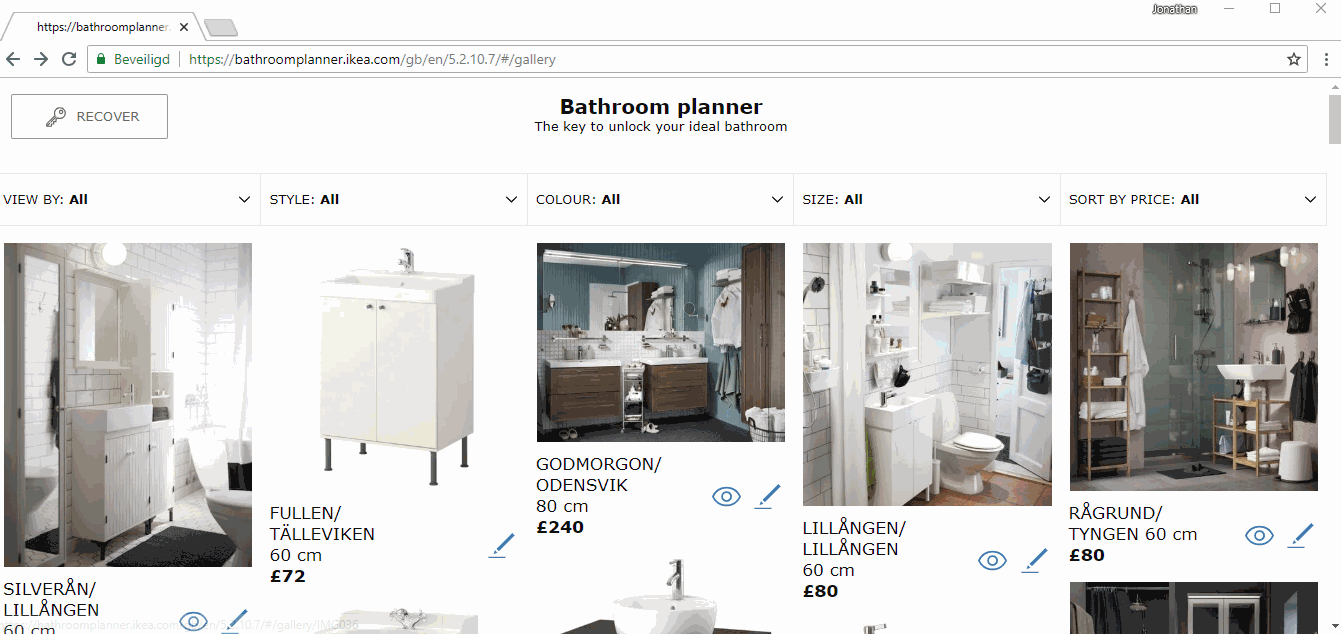Open the VIEW BY filter dropdown
This screenshot has height=634, width=1341.
[x=130, y=199]
